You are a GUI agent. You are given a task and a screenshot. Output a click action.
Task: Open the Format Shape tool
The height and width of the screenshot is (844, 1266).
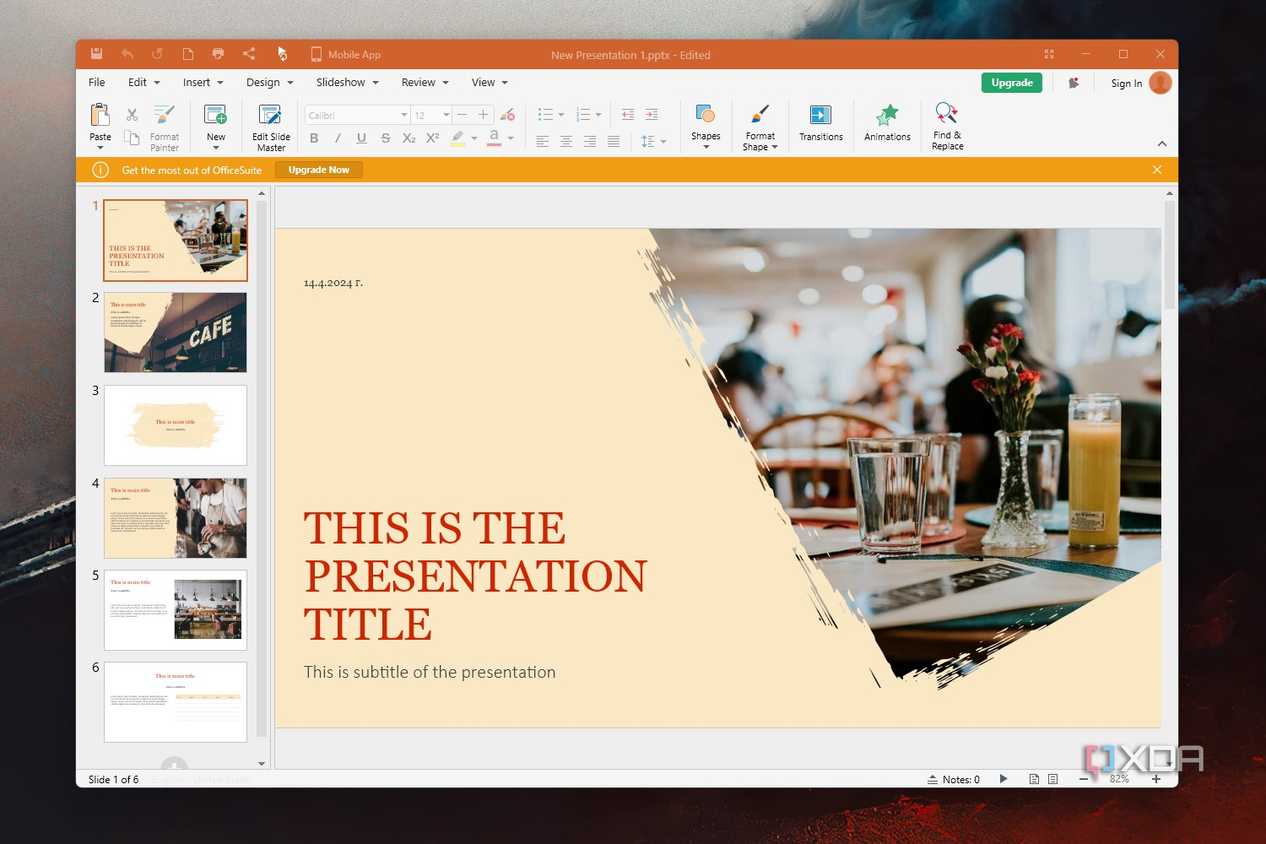pos(760,127)
